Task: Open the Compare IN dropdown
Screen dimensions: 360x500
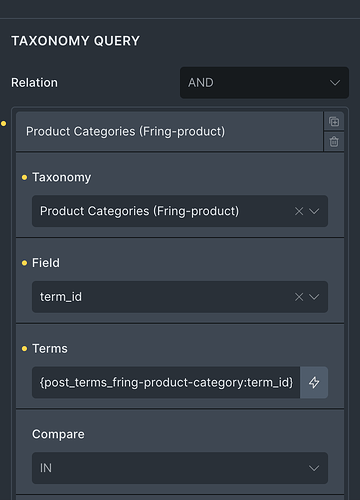Action: tap(180, 468)
